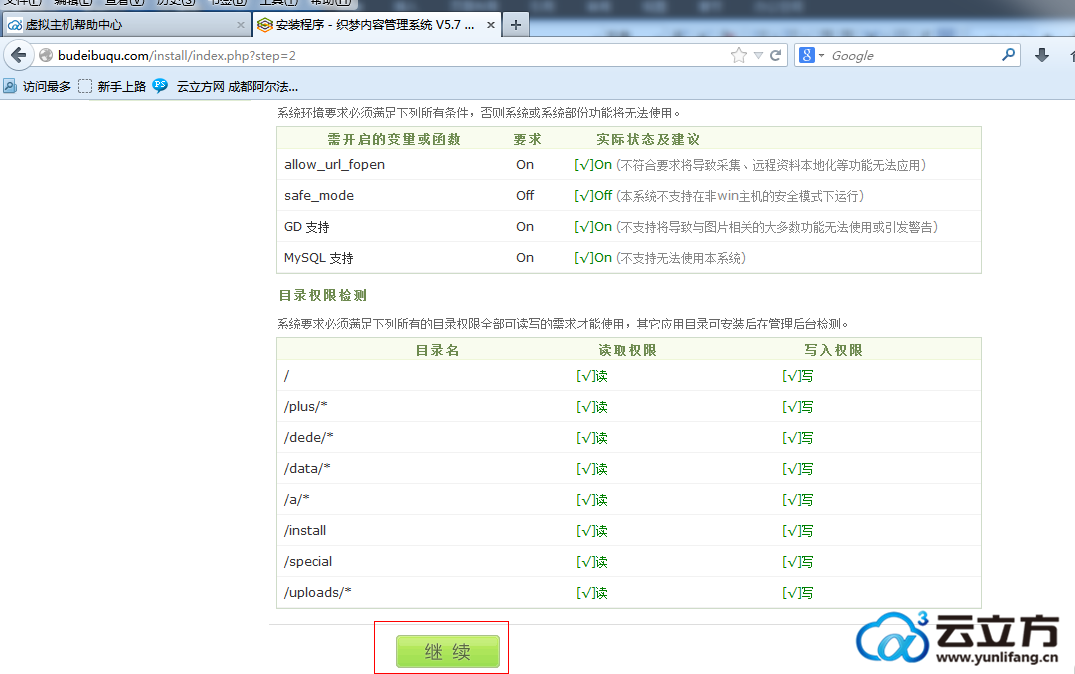Select the 安装程序 - 织梦内容管理系统 V5.7 tab
Screen dimensions: 1075x674
click(x=376, y=25)
